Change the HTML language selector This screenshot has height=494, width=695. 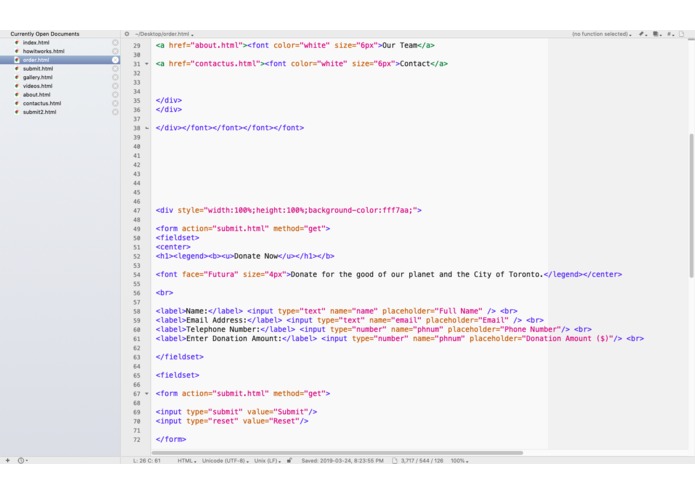point(187,461)
